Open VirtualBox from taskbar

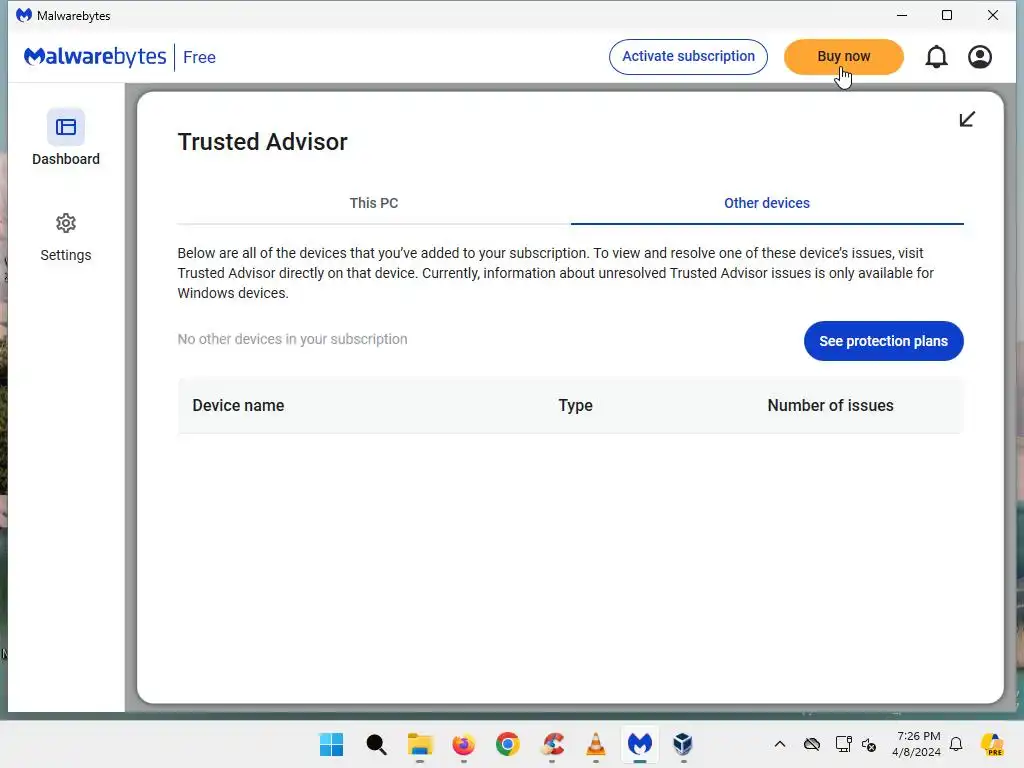point(683,744)
